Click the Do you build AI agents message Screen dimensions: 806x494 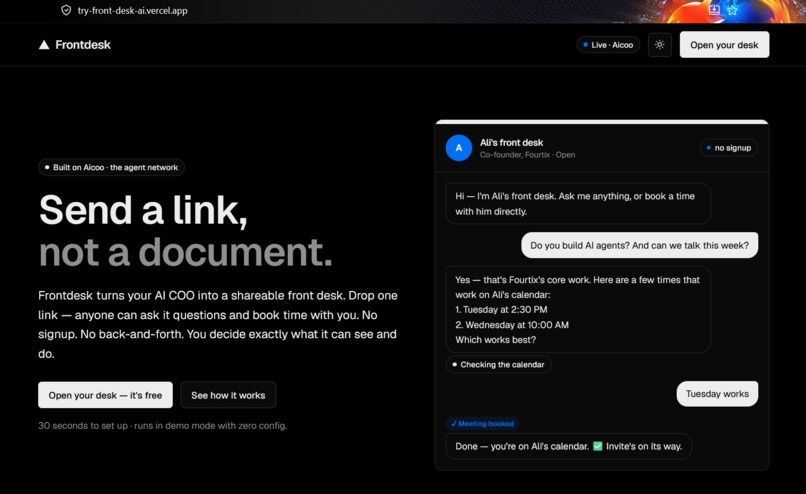tap(639, 245)
